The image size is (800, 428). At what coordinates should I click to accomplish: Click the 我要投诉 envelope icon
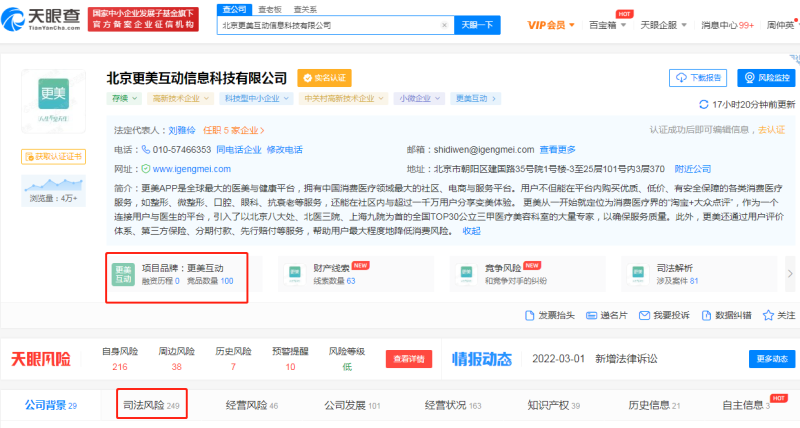tap(644, 316)
